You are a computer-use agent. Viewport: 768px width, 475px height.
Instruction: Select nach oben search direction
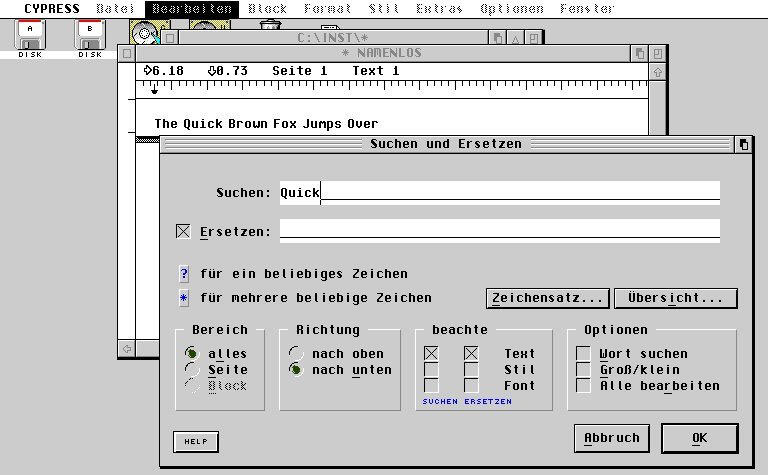pyautogui.click(x=295, y=354)
